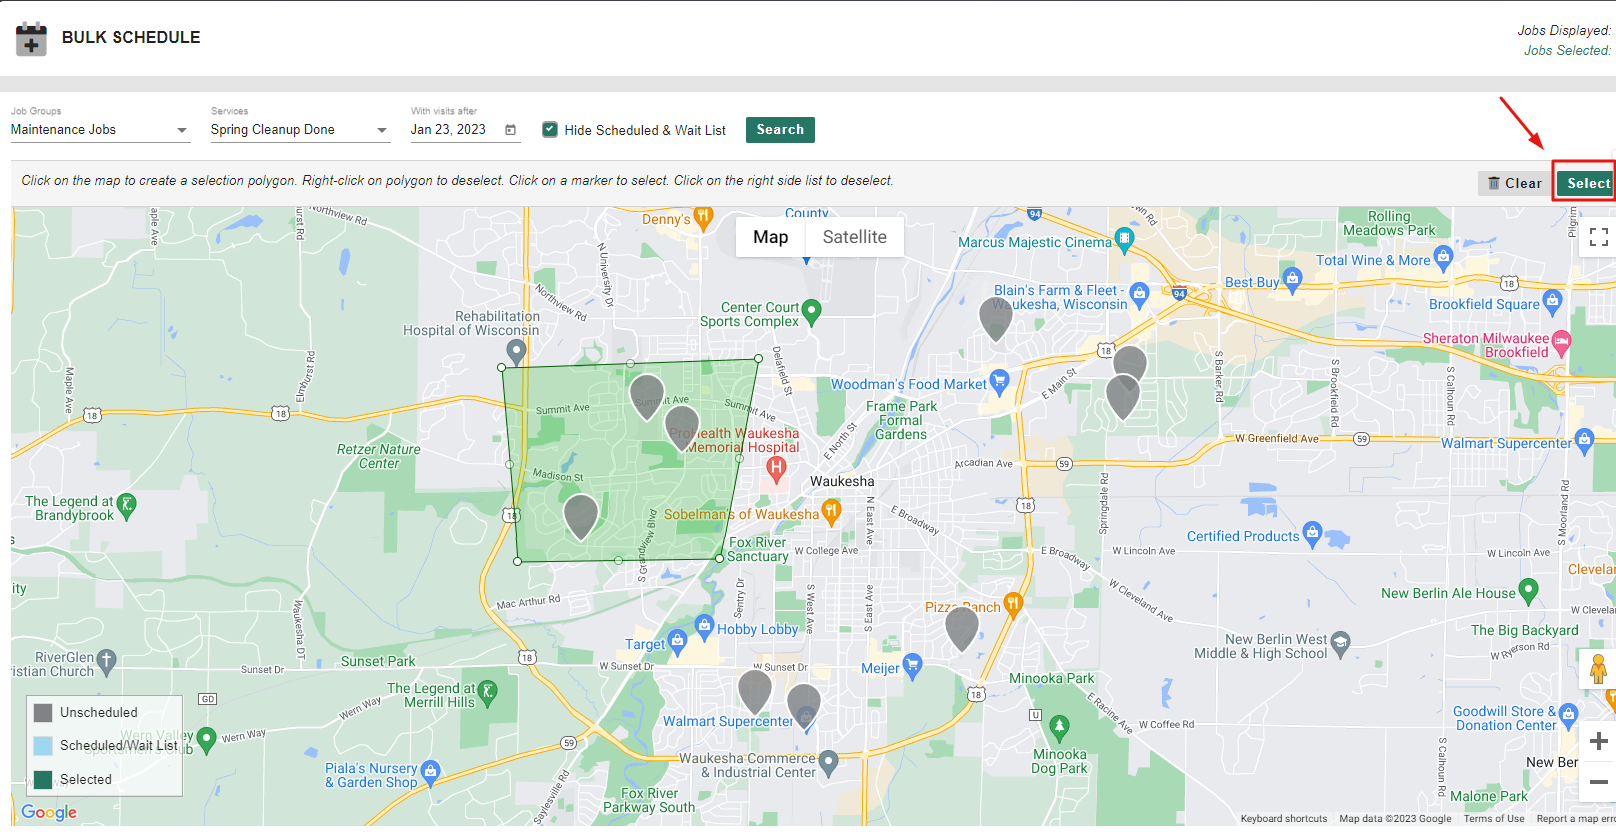The height and width of the screenshot is (835, 1616).
Task: Switch to the Satellite view tab
Action: (854, 237)
